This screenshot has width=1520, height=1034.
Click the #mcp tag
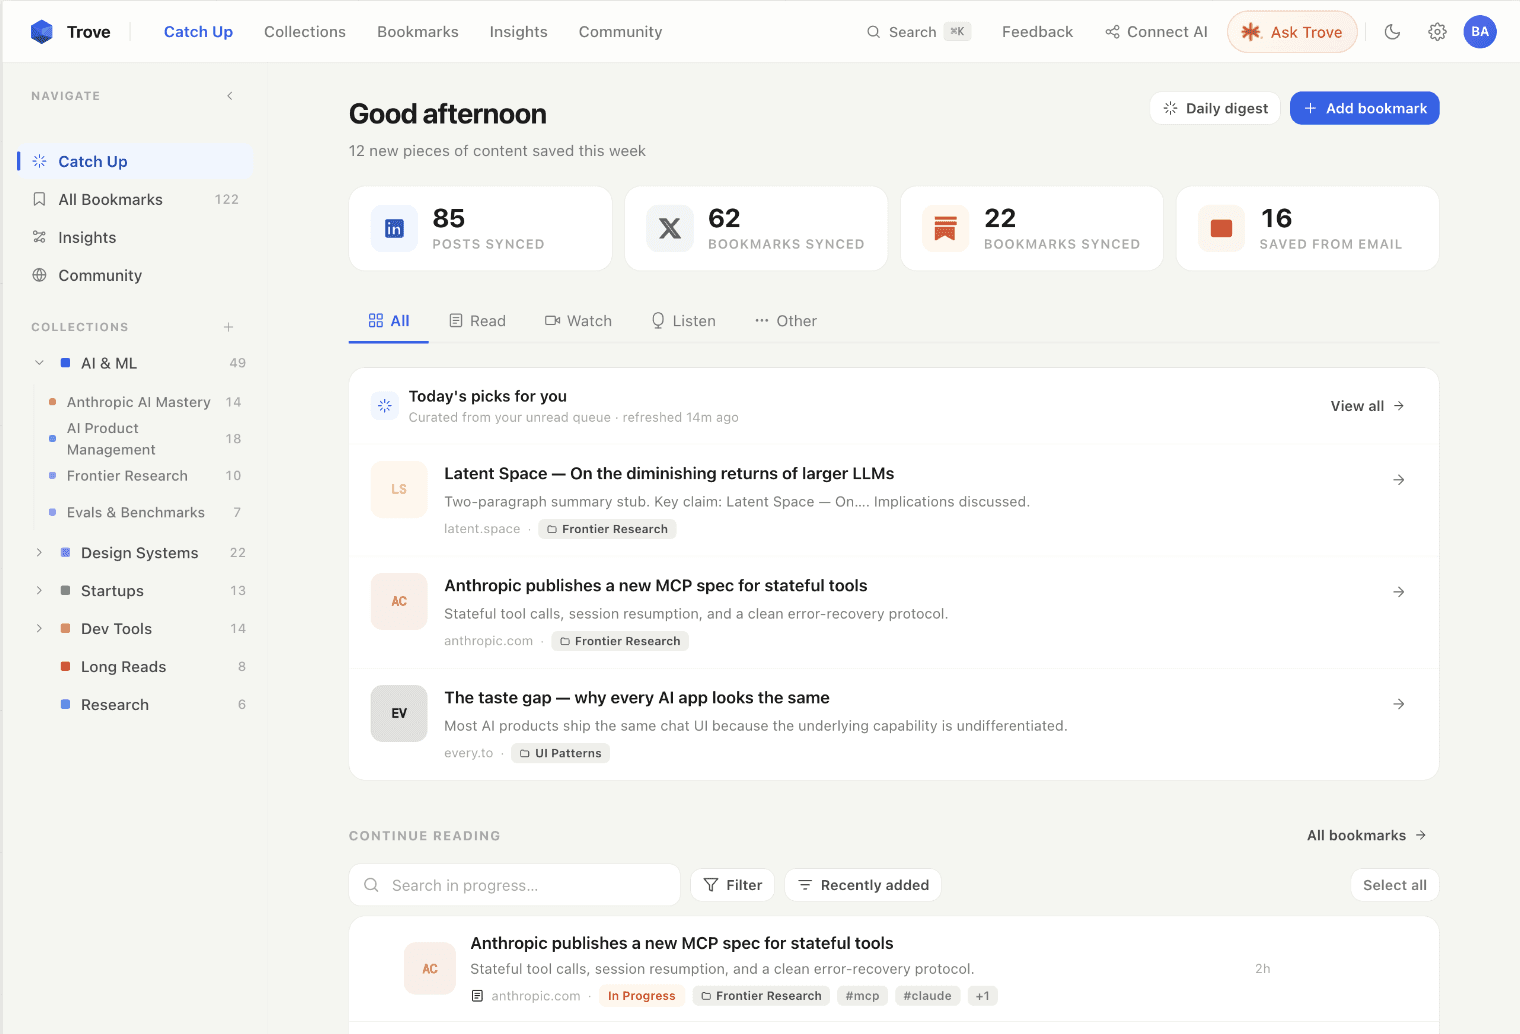[x=863, y=996]
